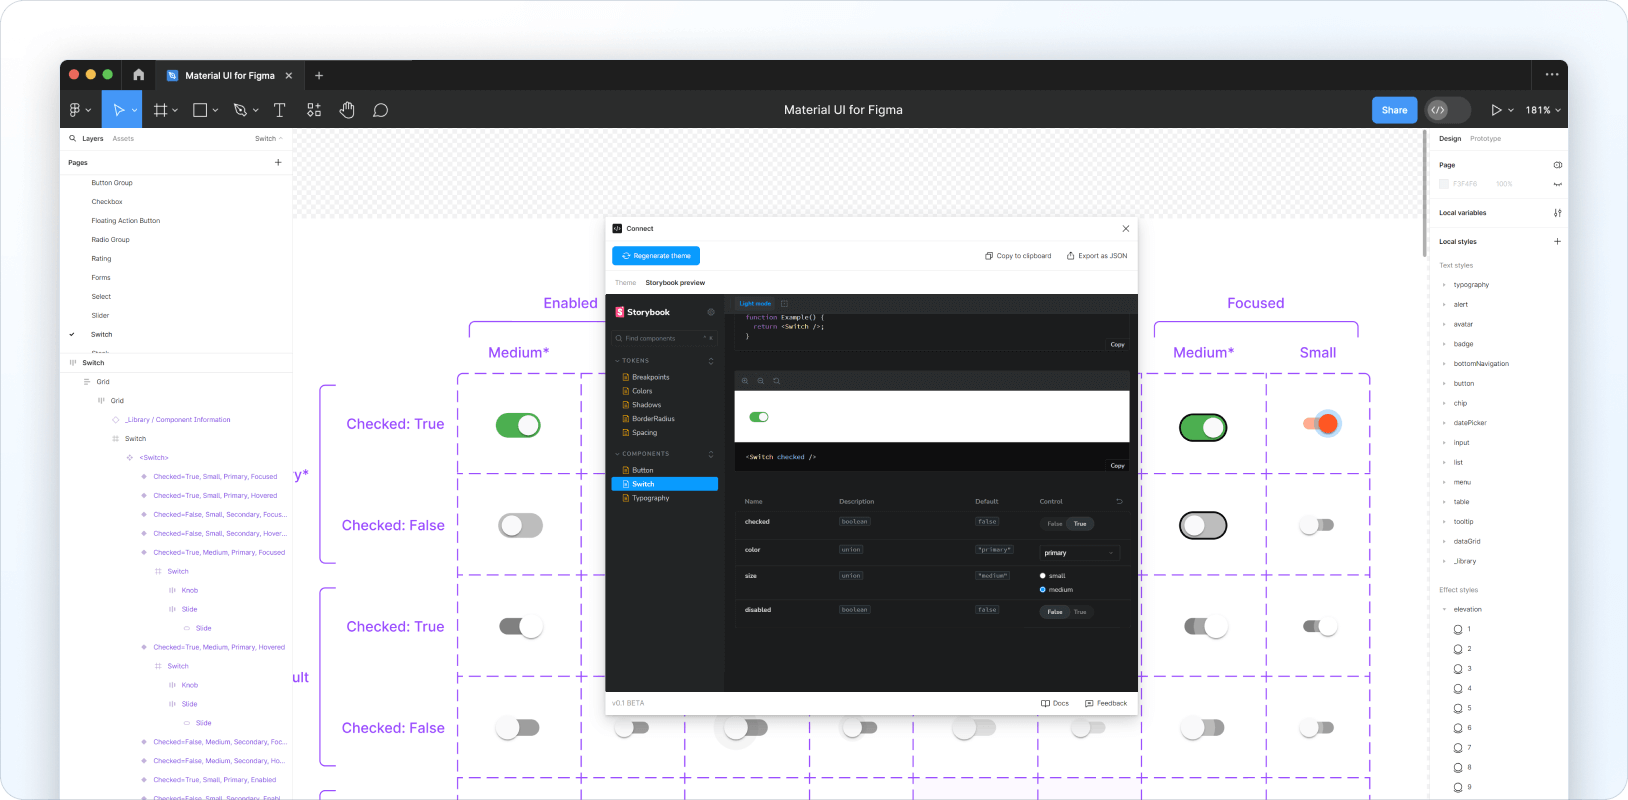
Task: Add a new page with plus icon
Action: pyautogui.click(x=278, y=162)
